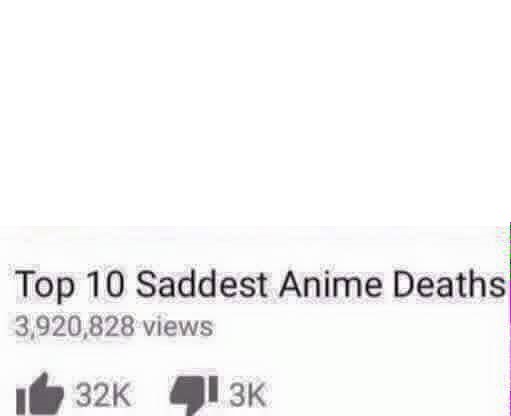Viewport: 511px width, 416px height.
Task: Click the thumb of the like icon
Action: 42,380
